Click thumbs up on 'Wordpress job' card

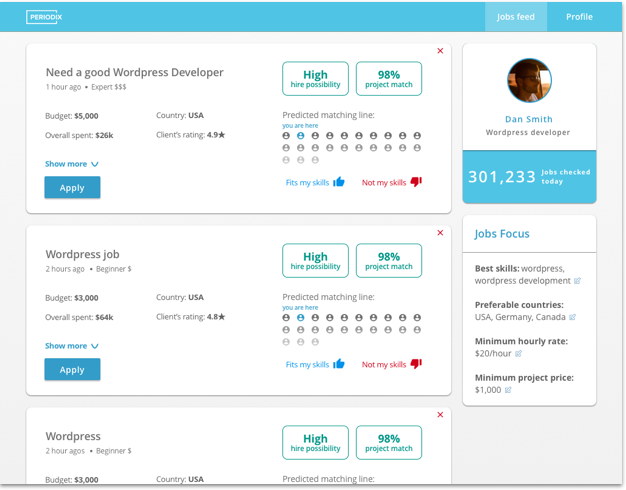click(x=339, y=364)
